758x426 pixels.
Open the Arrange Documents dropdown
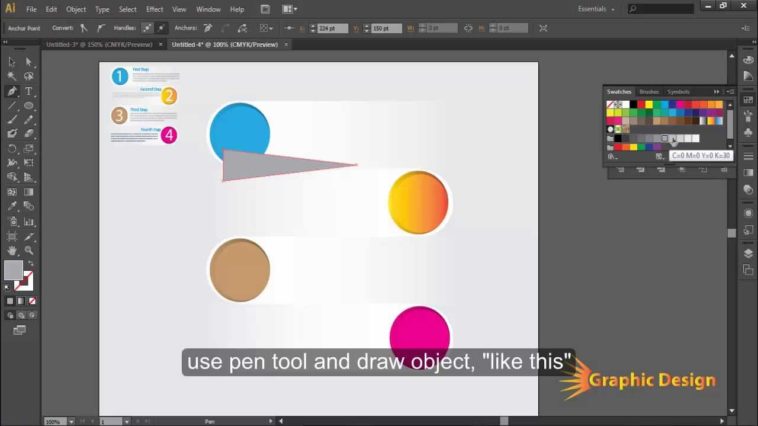point(289,9)
